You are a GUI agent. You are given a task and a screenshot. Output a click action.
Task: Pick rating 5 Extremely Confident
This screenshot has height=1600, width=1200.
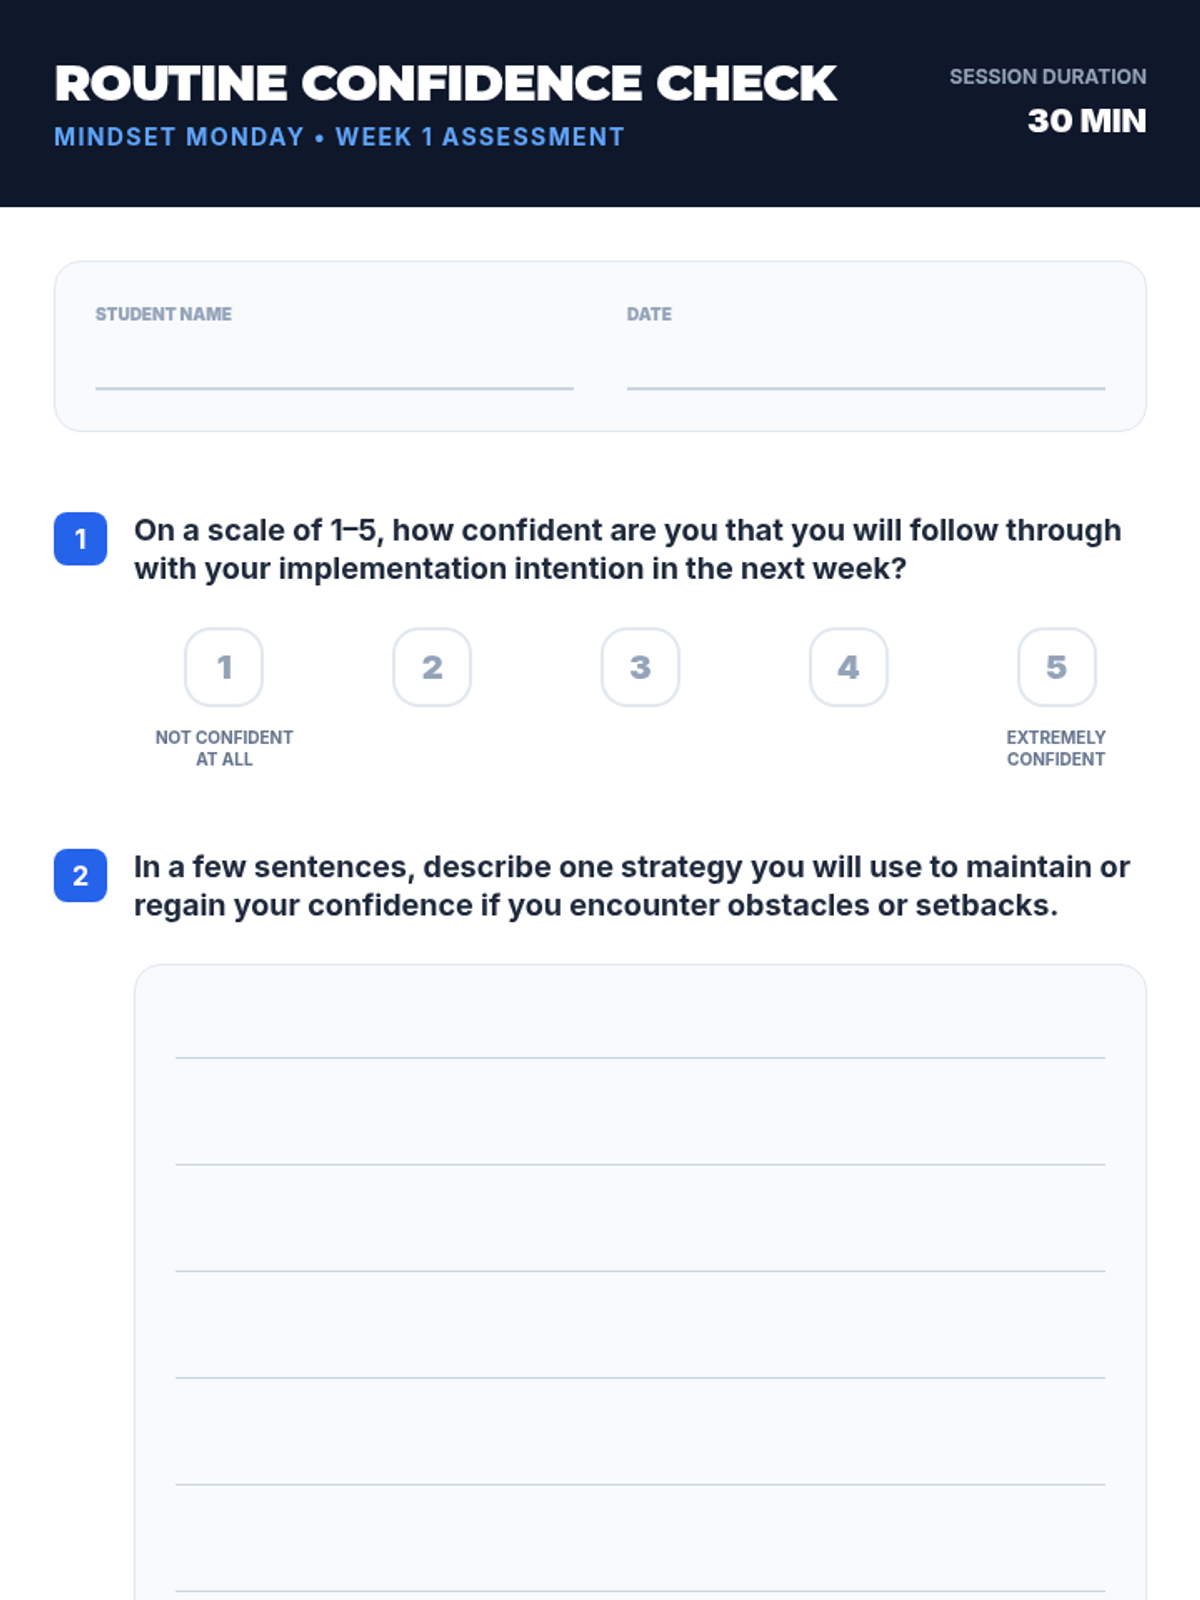1056,667
